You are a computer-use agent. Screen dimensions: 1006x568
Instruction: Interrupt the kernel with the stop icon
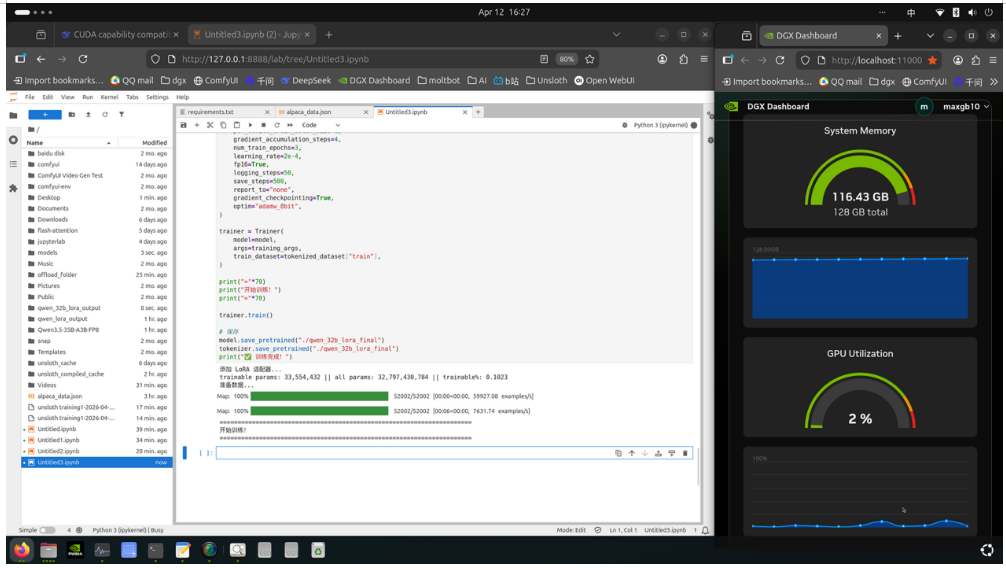(x=263, y=125)
